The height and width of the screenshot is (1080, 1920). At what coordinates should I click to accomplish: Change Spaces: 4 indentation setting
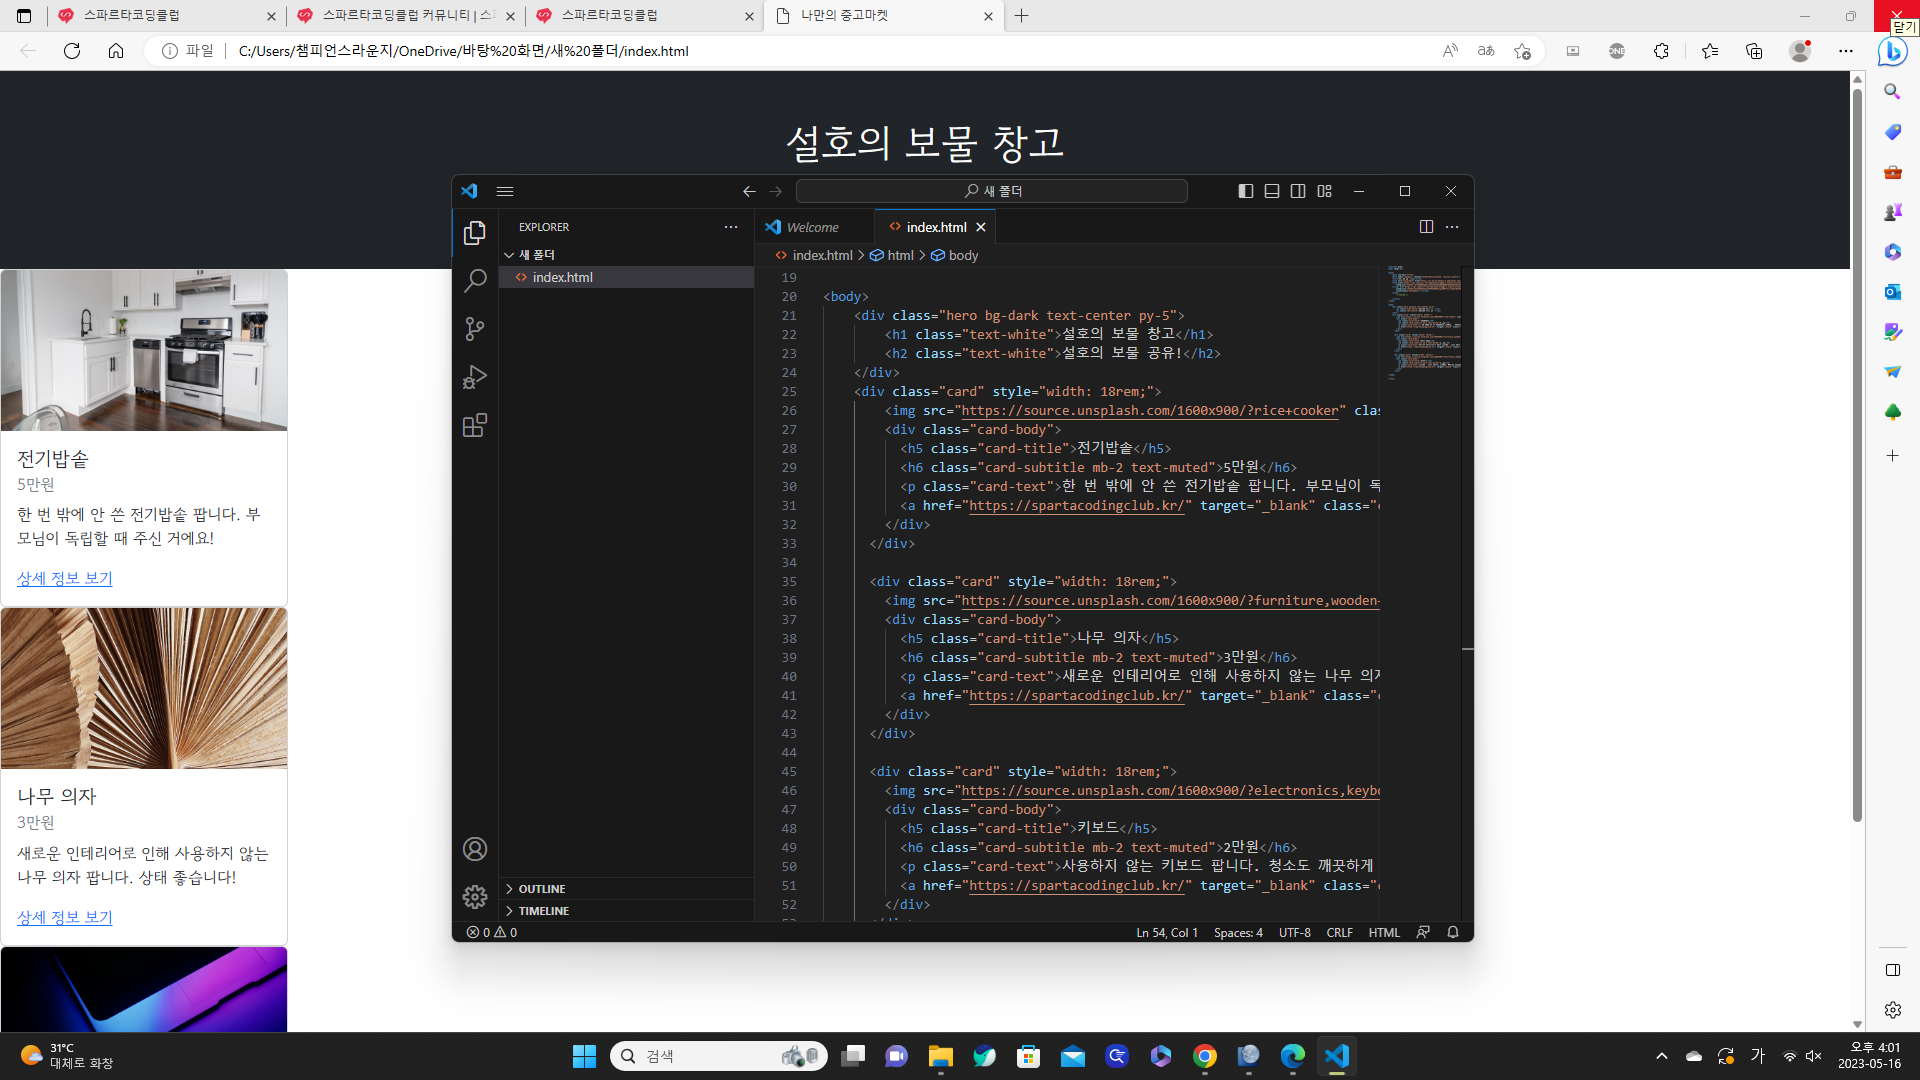point(1238,932)
